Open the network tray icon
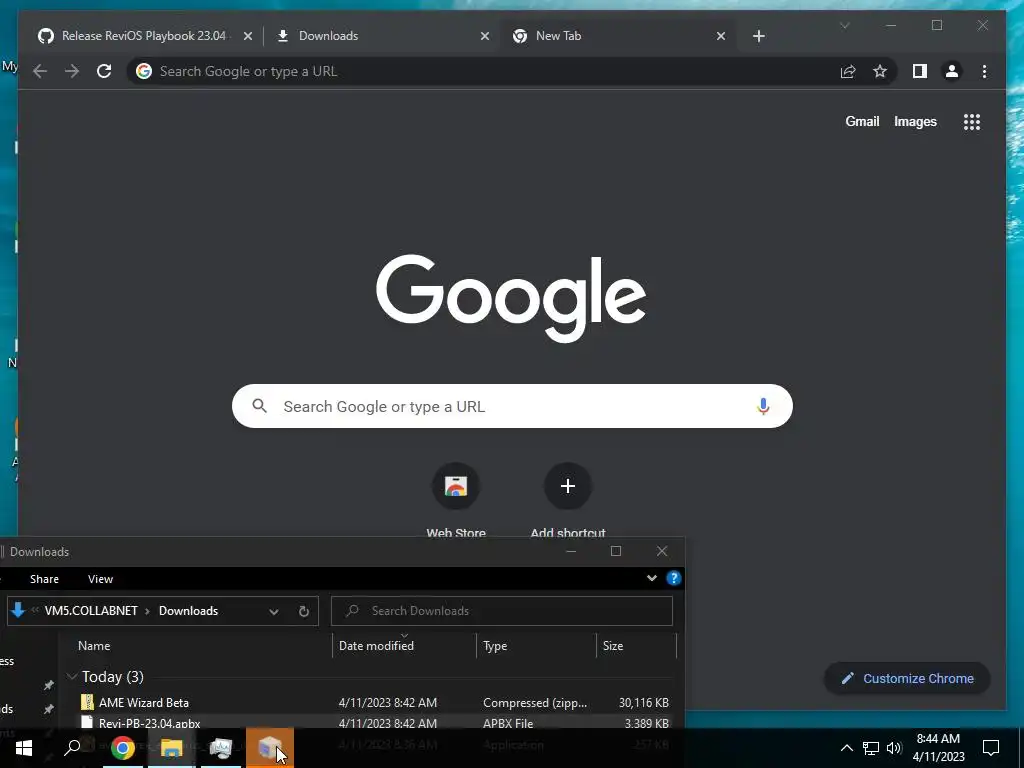The width and height of the screenshot is (1024, 768). point(871,748)
